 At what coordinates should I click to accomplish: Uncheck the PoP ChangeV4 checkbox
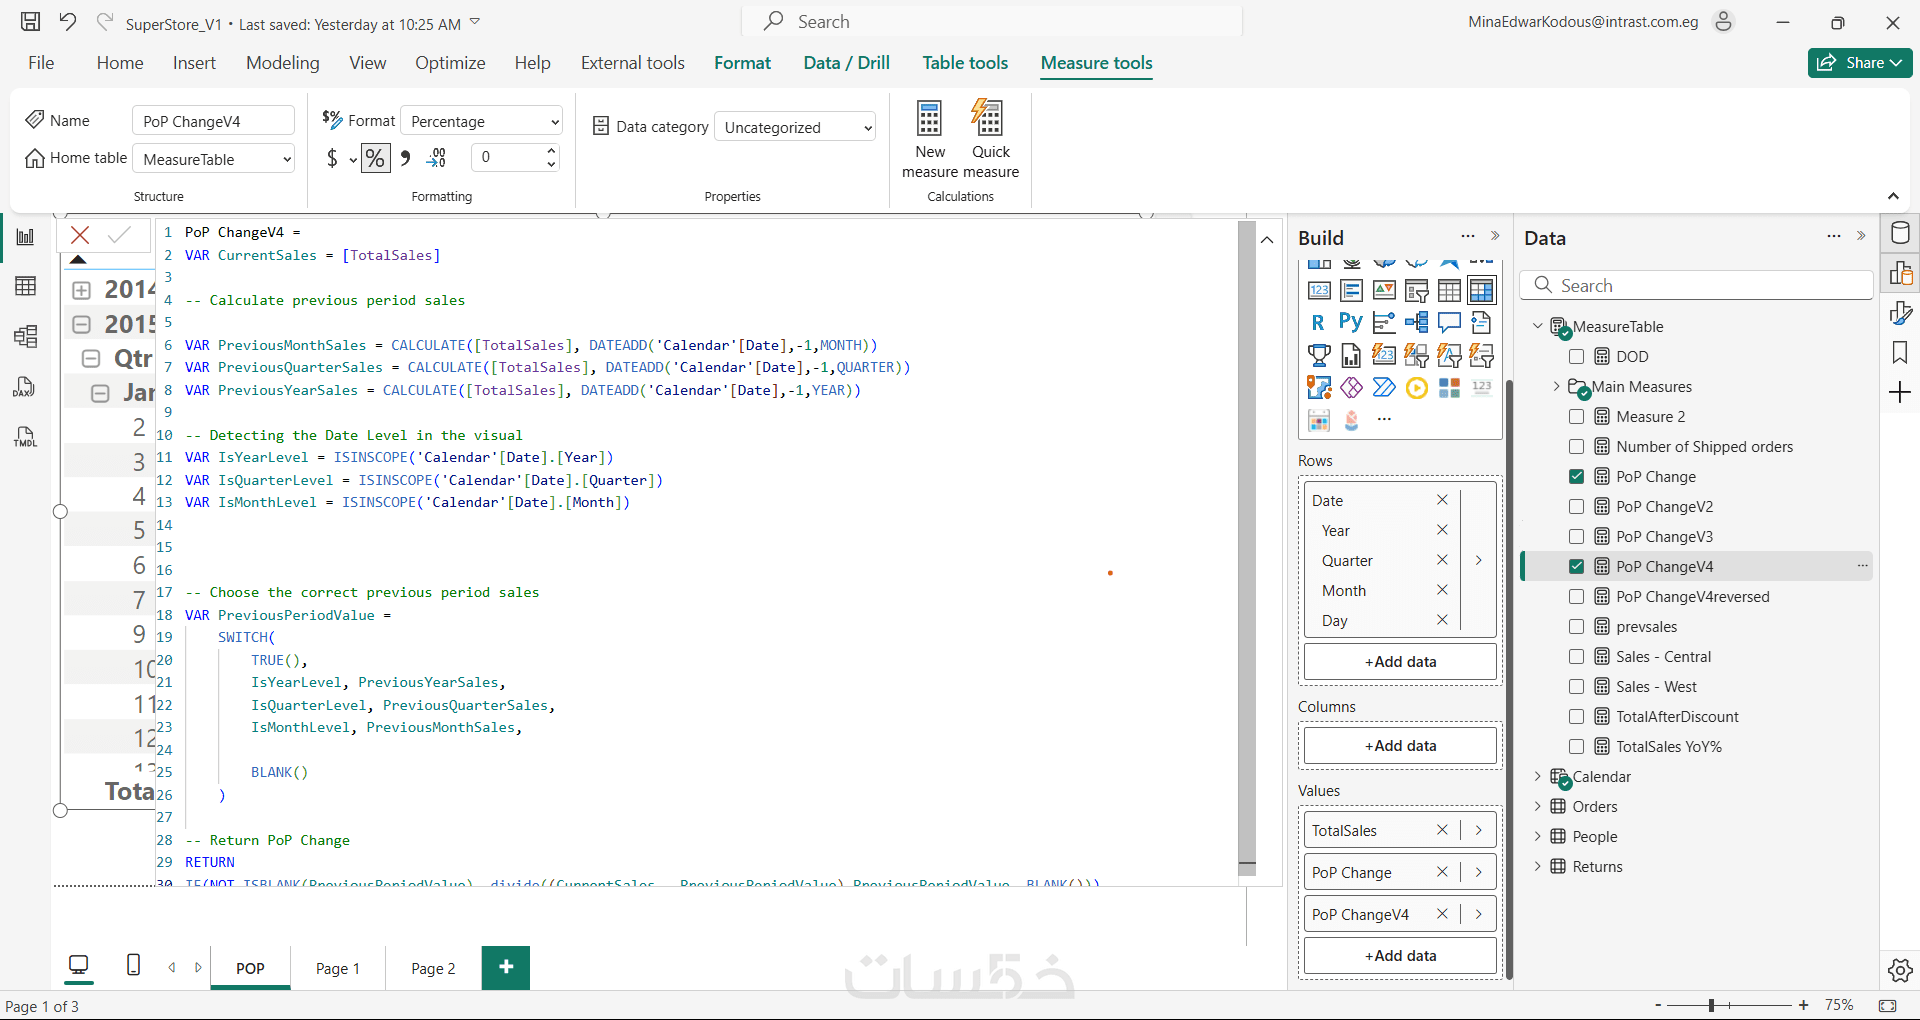(1577, 567)
